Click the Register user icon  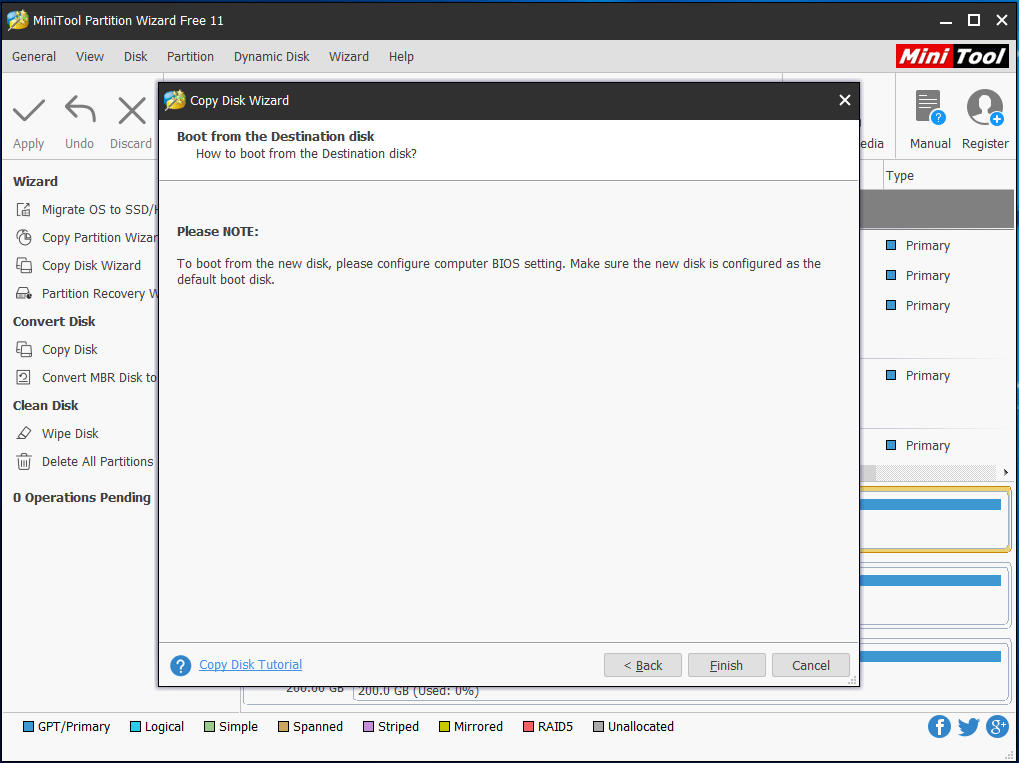point(985,107)
